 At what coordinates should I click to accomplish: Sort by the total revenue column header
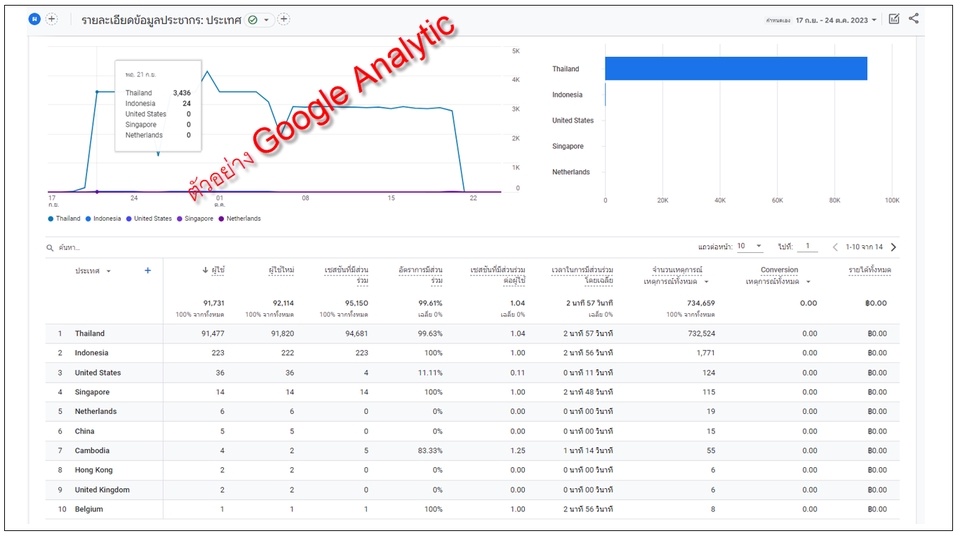coord(870,270)
